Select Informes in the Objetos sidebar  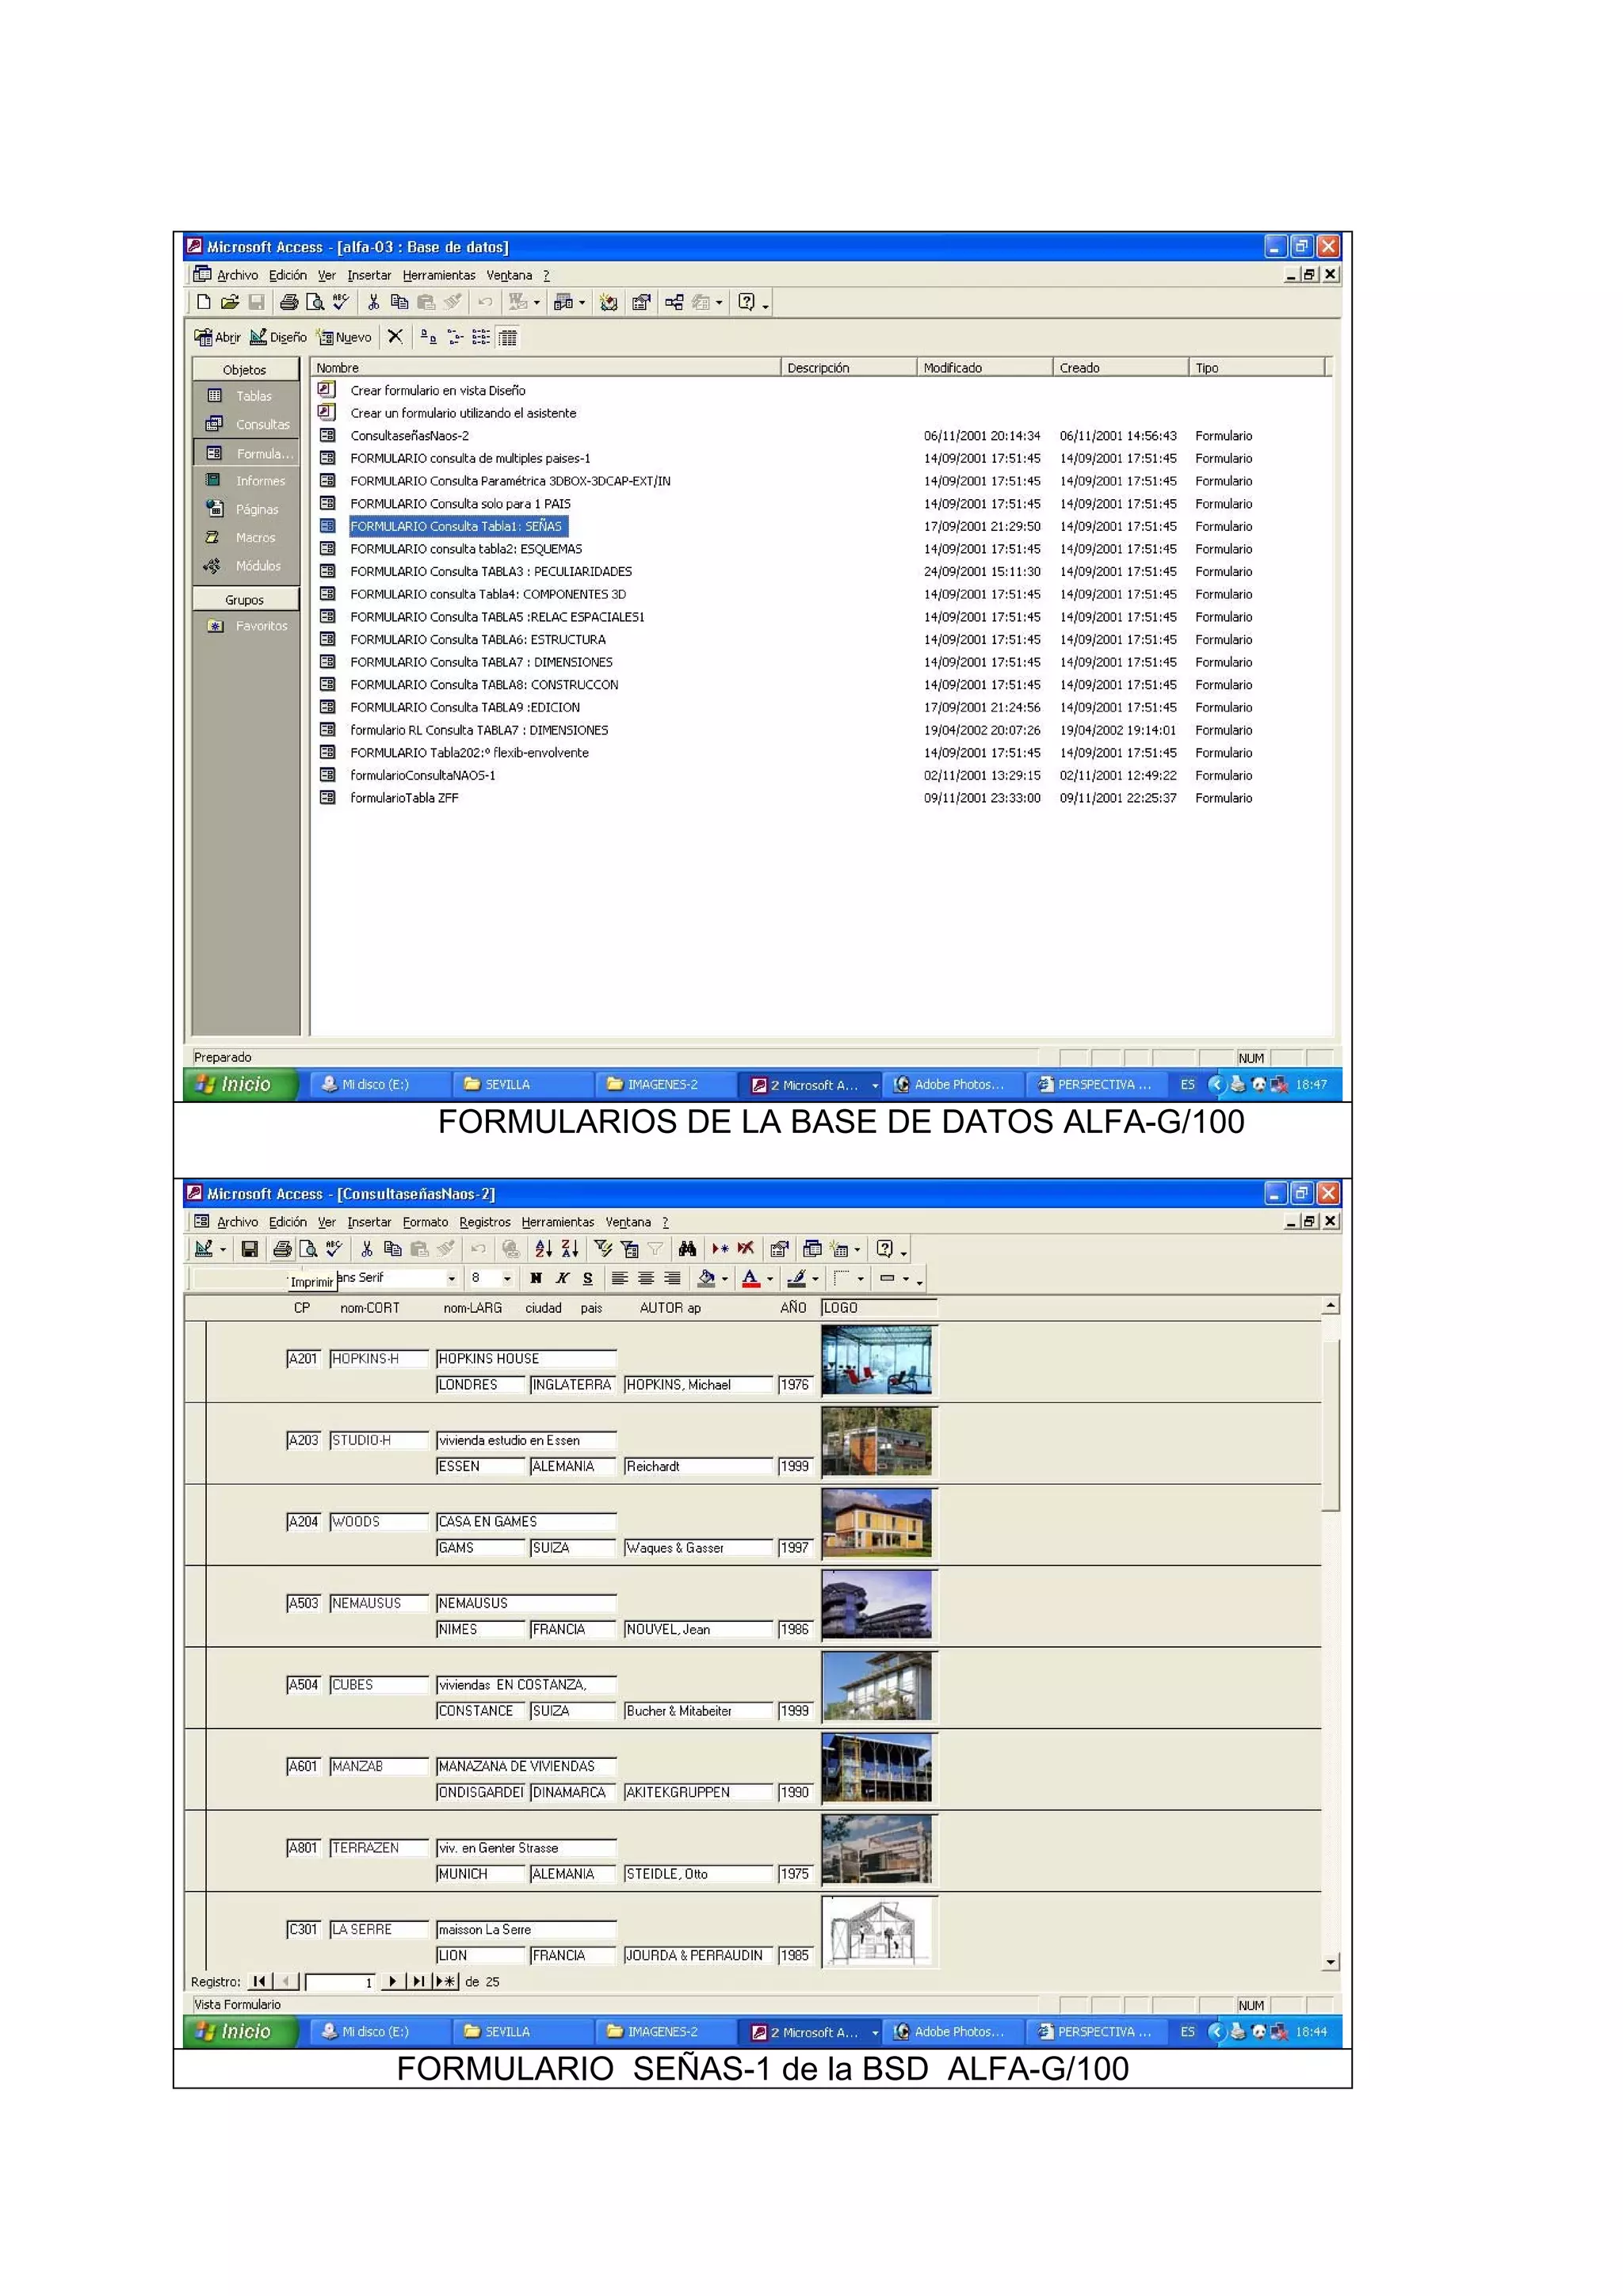pyautogui.click(x=246, y=481)
